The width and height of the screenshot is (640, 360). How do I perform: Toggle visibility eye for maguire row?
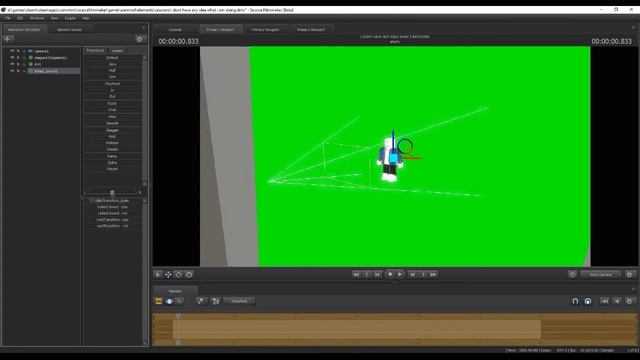[12, 58]
